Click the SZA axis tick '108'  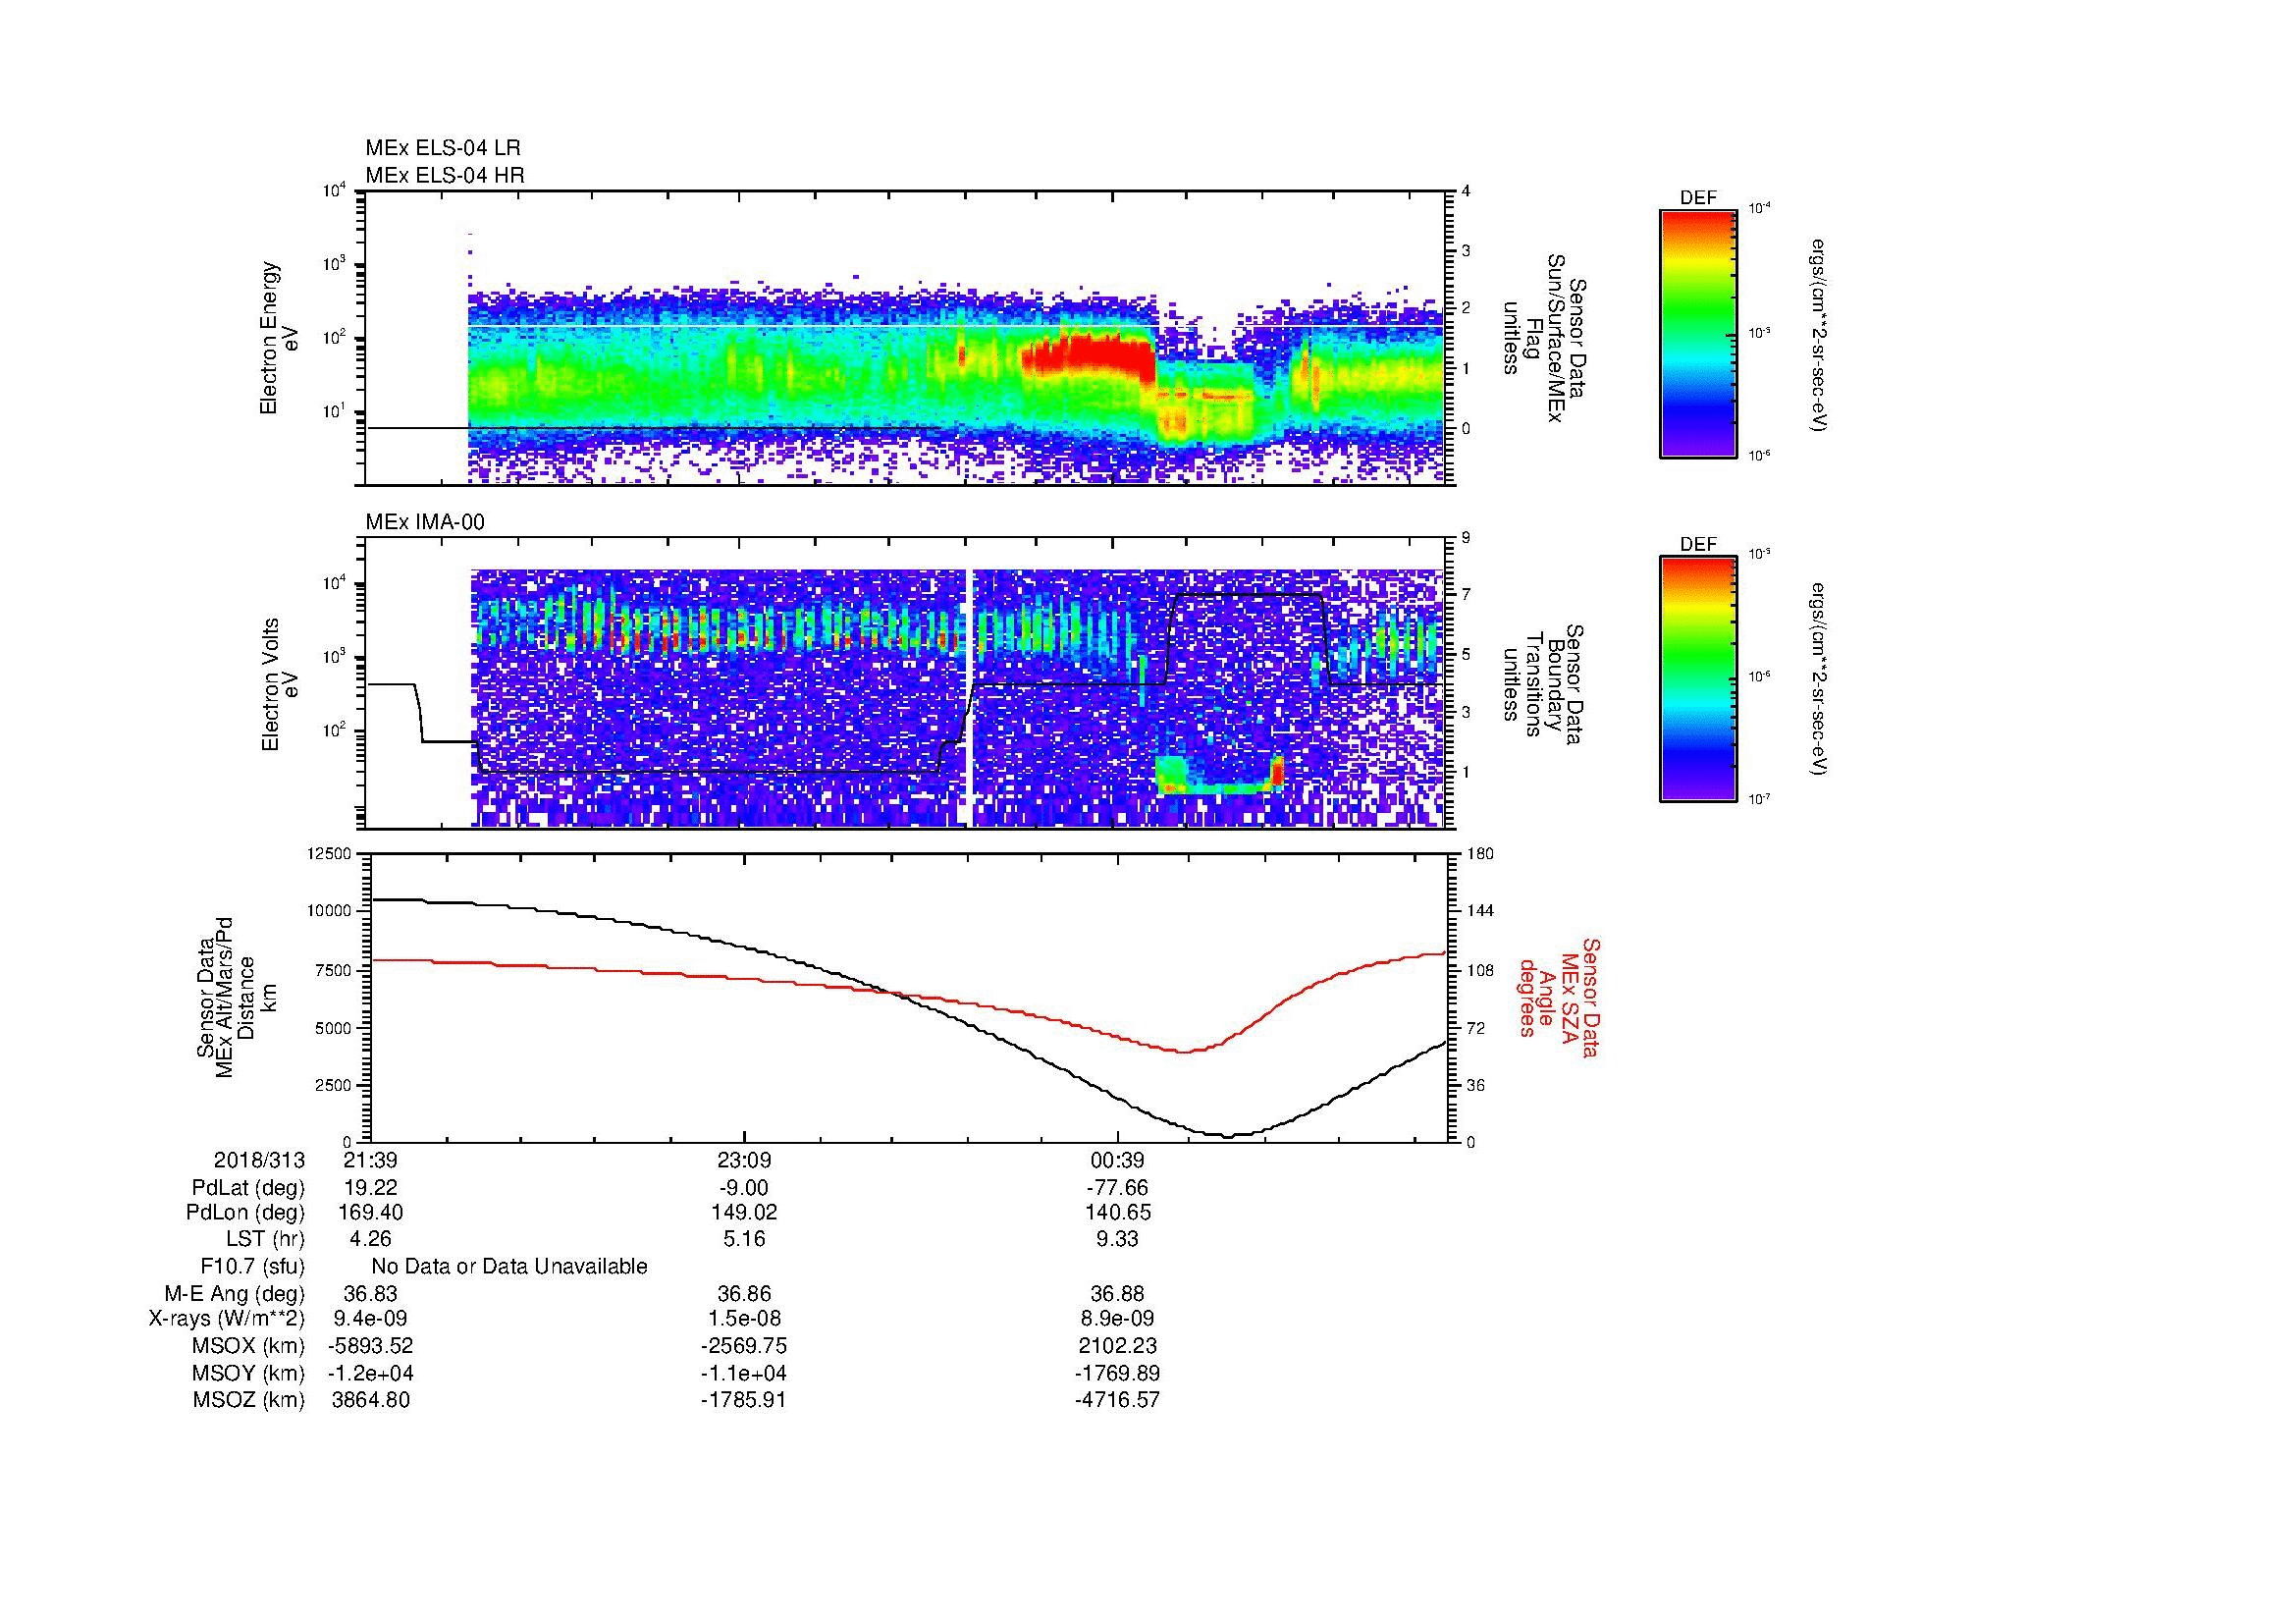coord(1480,970)
